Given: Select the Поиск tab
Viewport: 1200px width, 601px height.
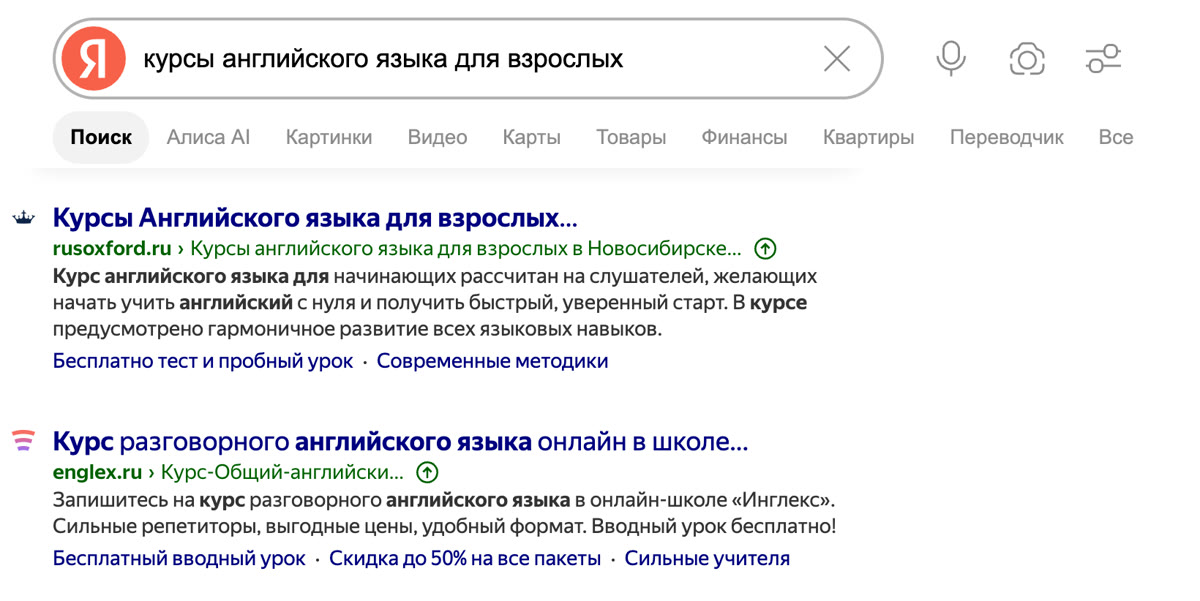Looking at the screenshot, I should (101, 137).
